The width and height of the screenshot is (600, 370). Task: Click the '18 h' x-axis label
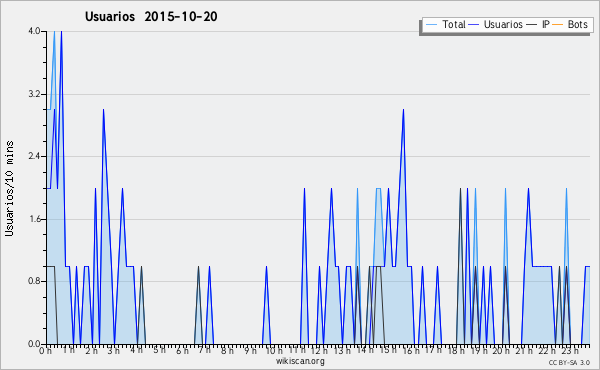click(456, 350)
